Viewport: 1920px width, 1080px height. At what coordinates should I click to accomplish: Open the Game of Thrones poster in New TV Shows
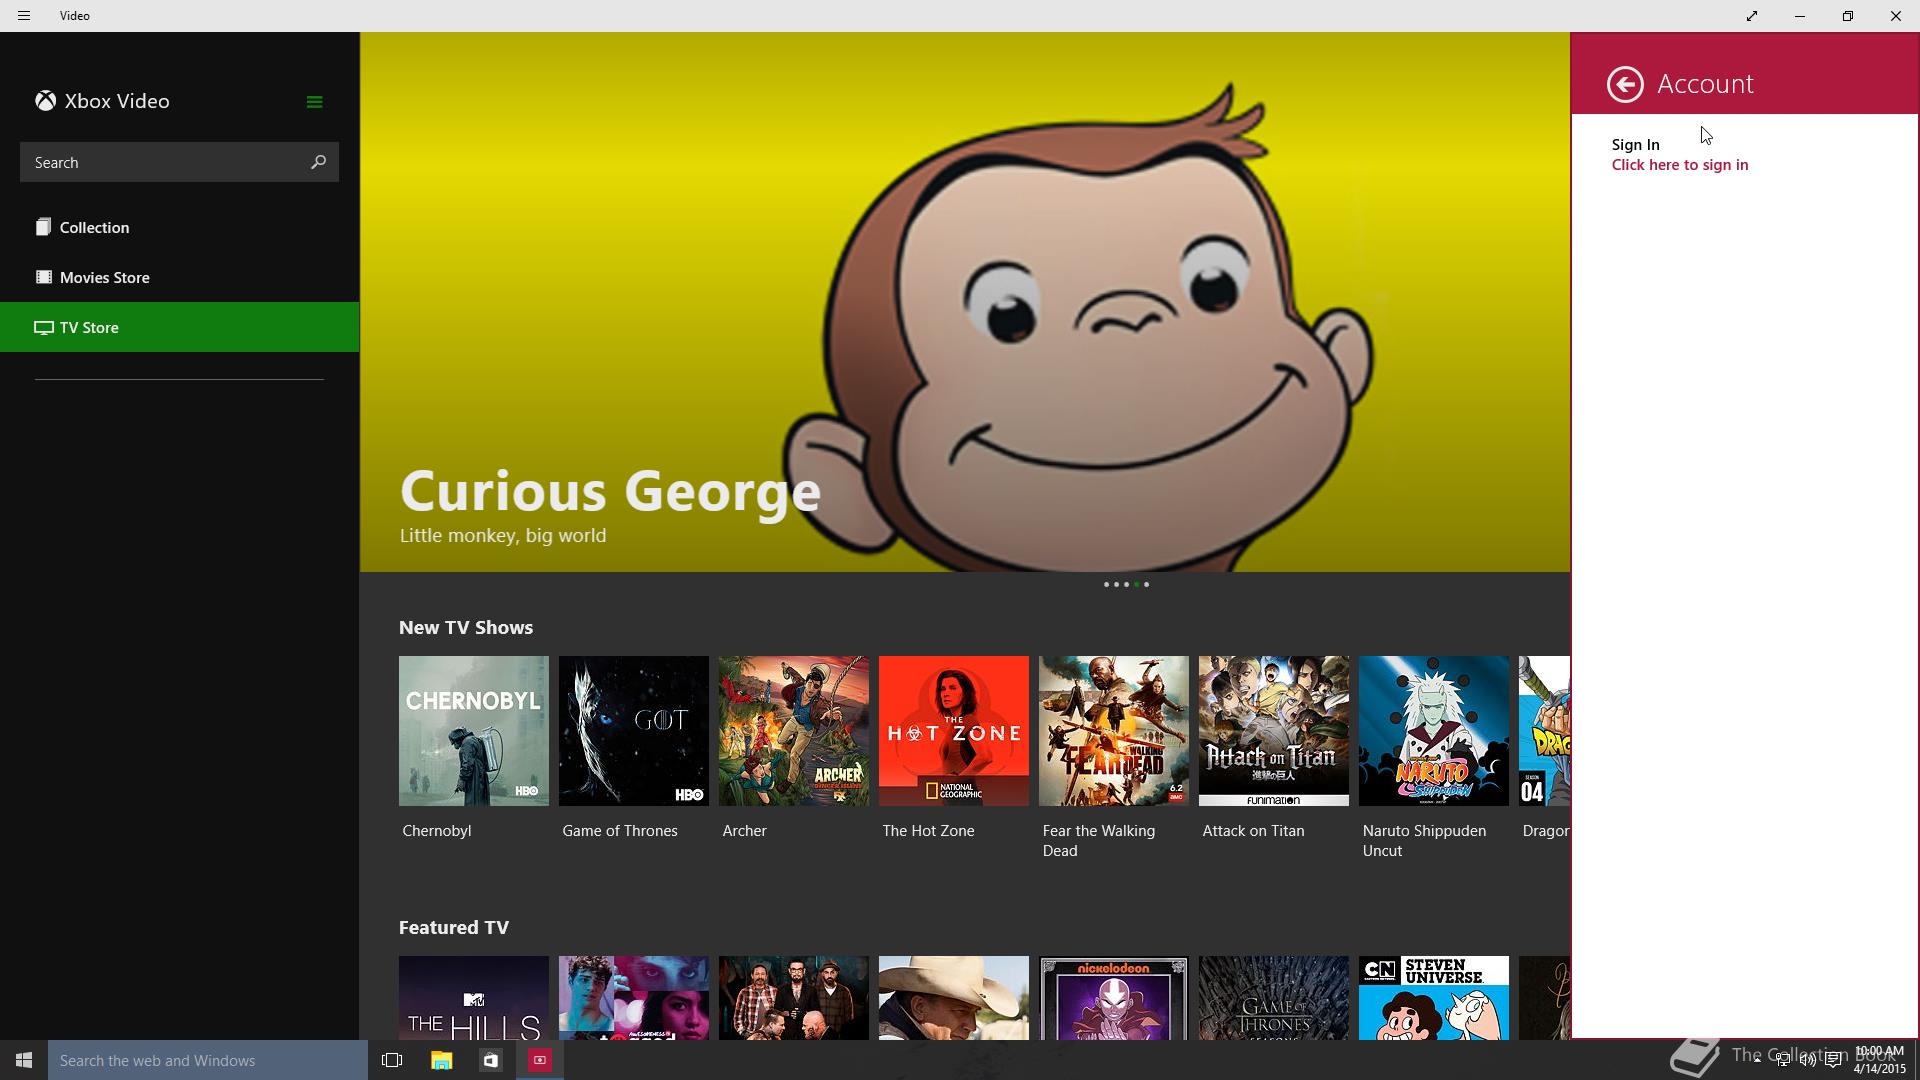(634, 731)
